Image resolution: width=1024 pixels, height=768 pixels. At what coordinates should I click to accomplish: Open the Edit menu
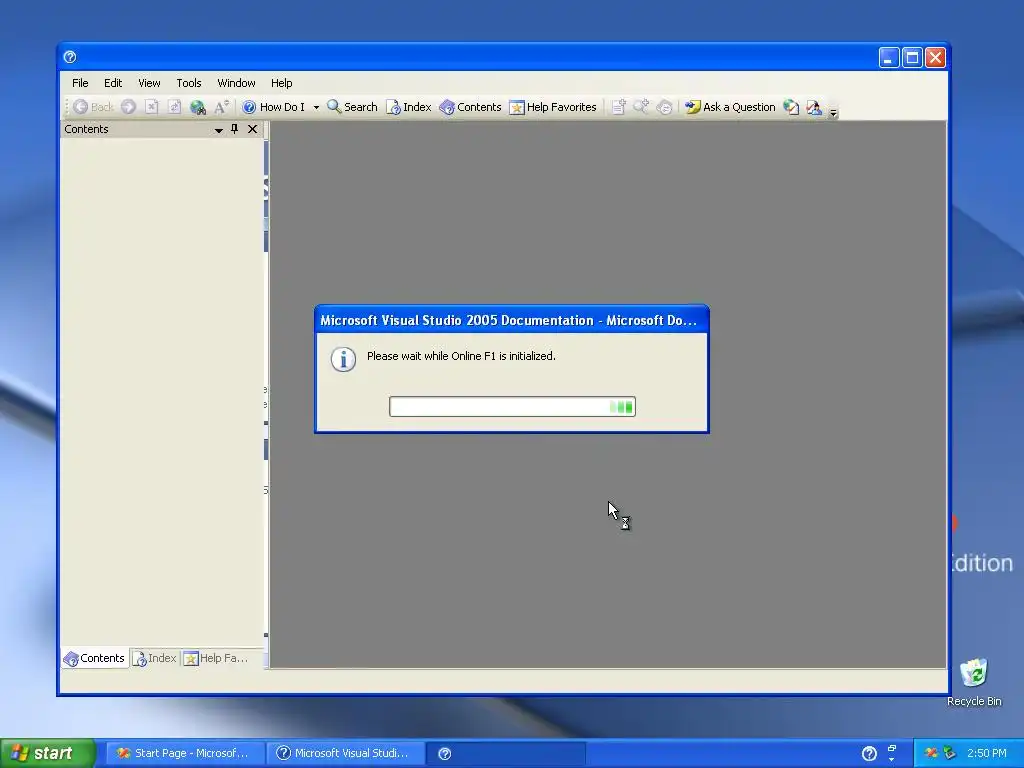[x=113, y=83]
